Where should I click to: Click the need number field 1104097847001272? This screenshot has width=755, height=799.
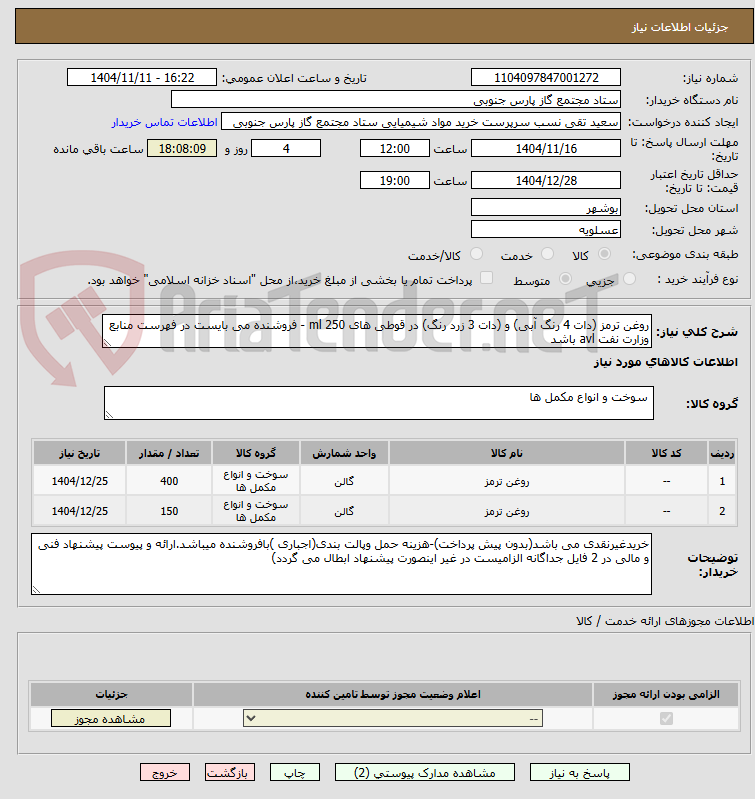coord(546,77)
